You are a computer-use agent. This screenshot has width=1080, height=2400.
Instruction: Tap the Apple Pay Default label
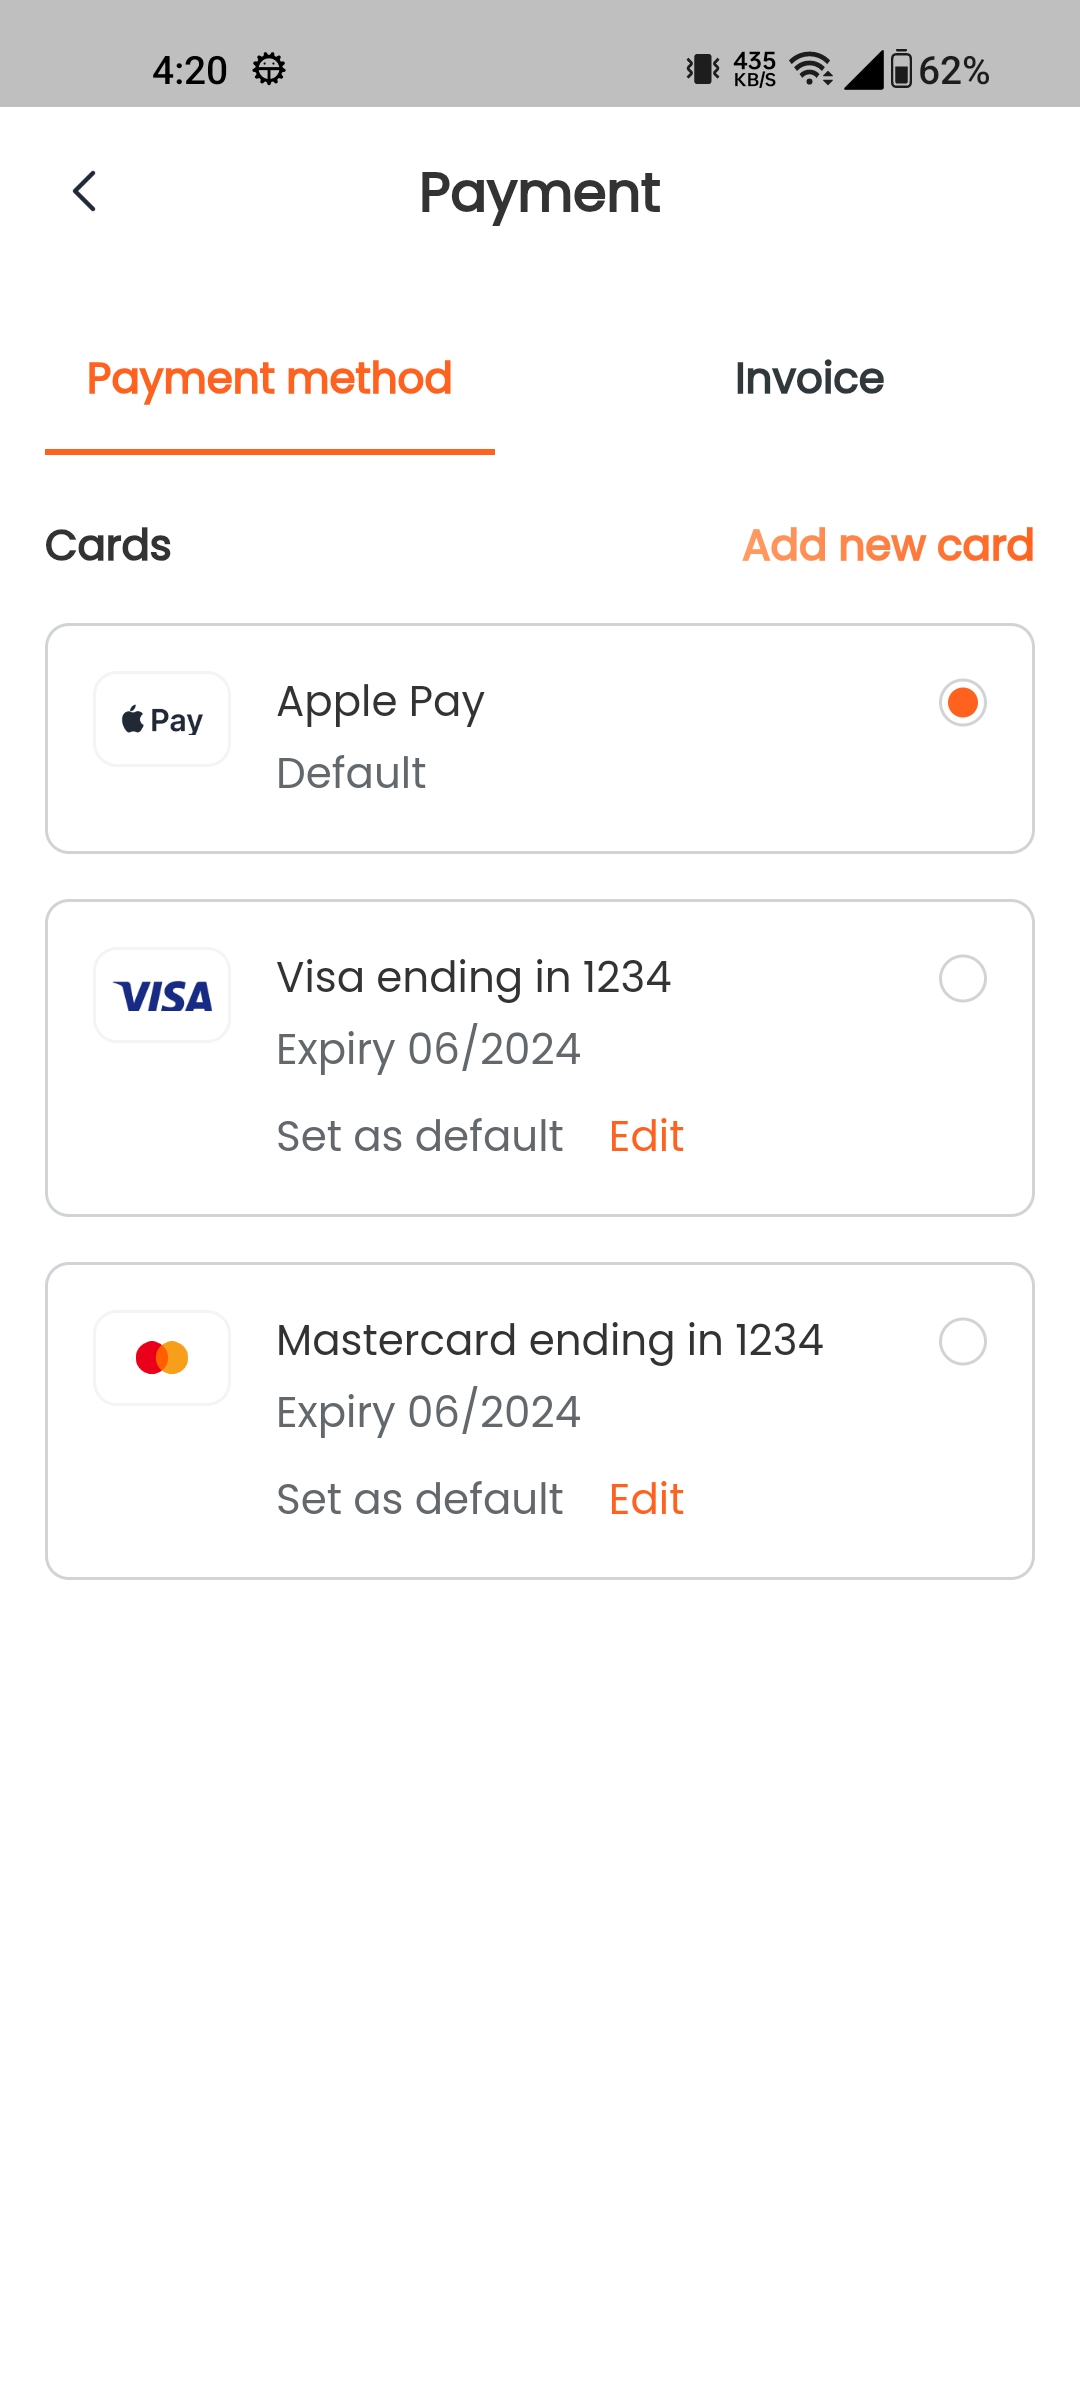pyautogui.click(x=351, y=773)
